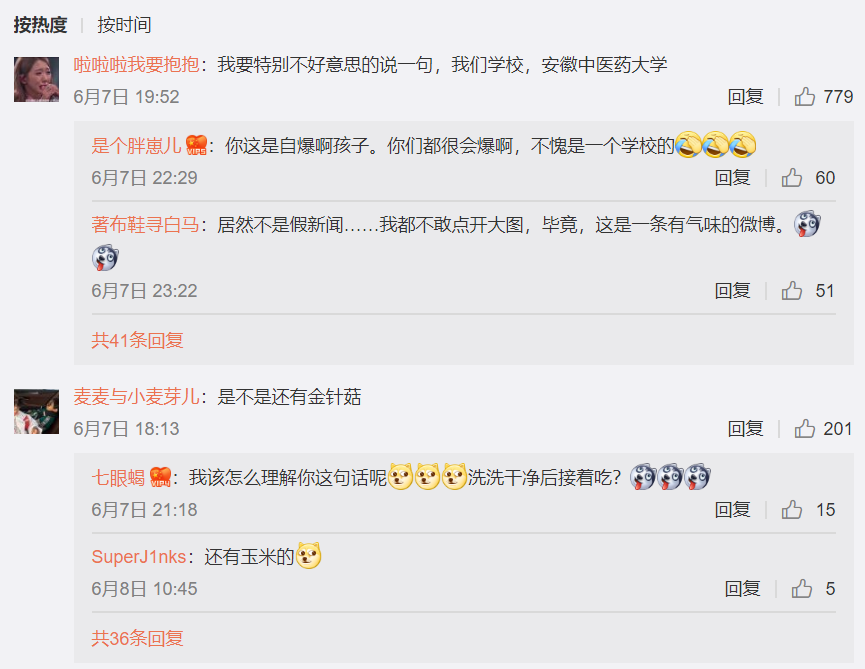Click thumbs-up on 麦麦与小麦芽儿's comment
Image resolution: width=865 pixels, height=669 pixels.
(805, 429)
